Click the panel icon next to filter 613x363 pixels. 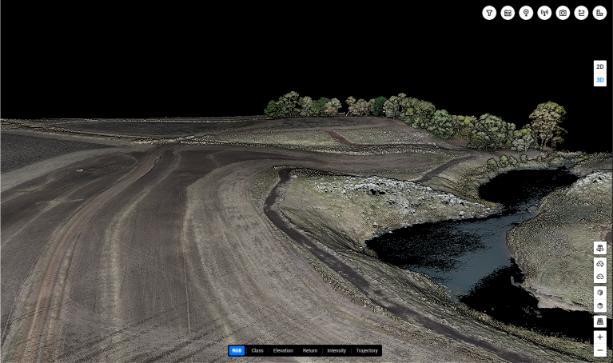coord(507,13)
